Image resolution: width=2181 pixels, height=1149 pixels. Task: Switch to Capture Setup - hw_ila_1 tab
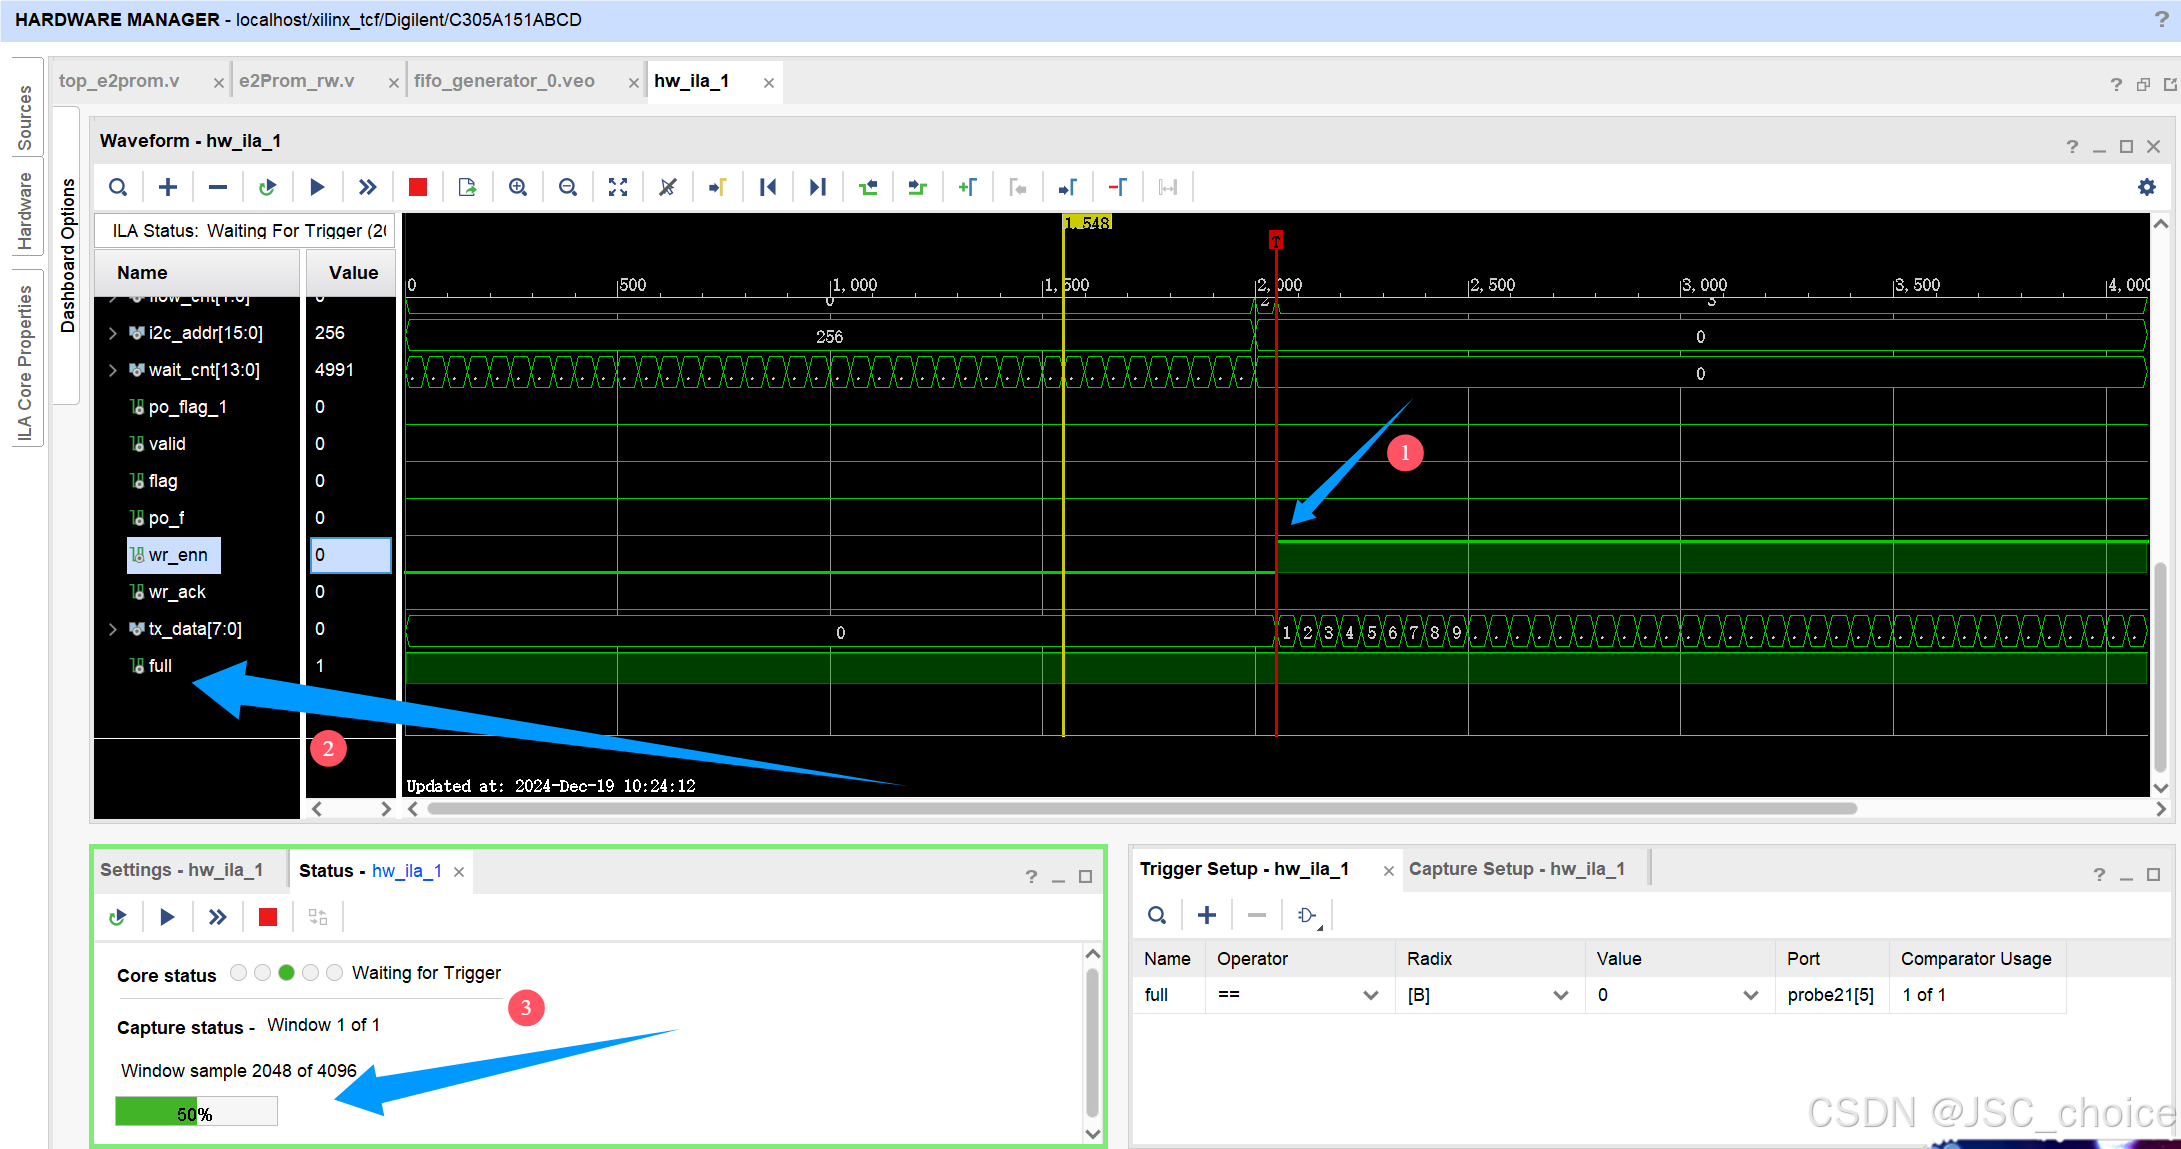1516,869
